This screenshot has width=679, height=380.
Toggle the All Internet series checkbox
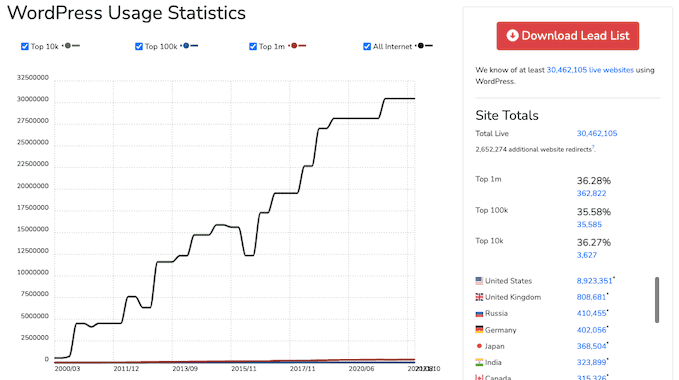click(367, 46)
